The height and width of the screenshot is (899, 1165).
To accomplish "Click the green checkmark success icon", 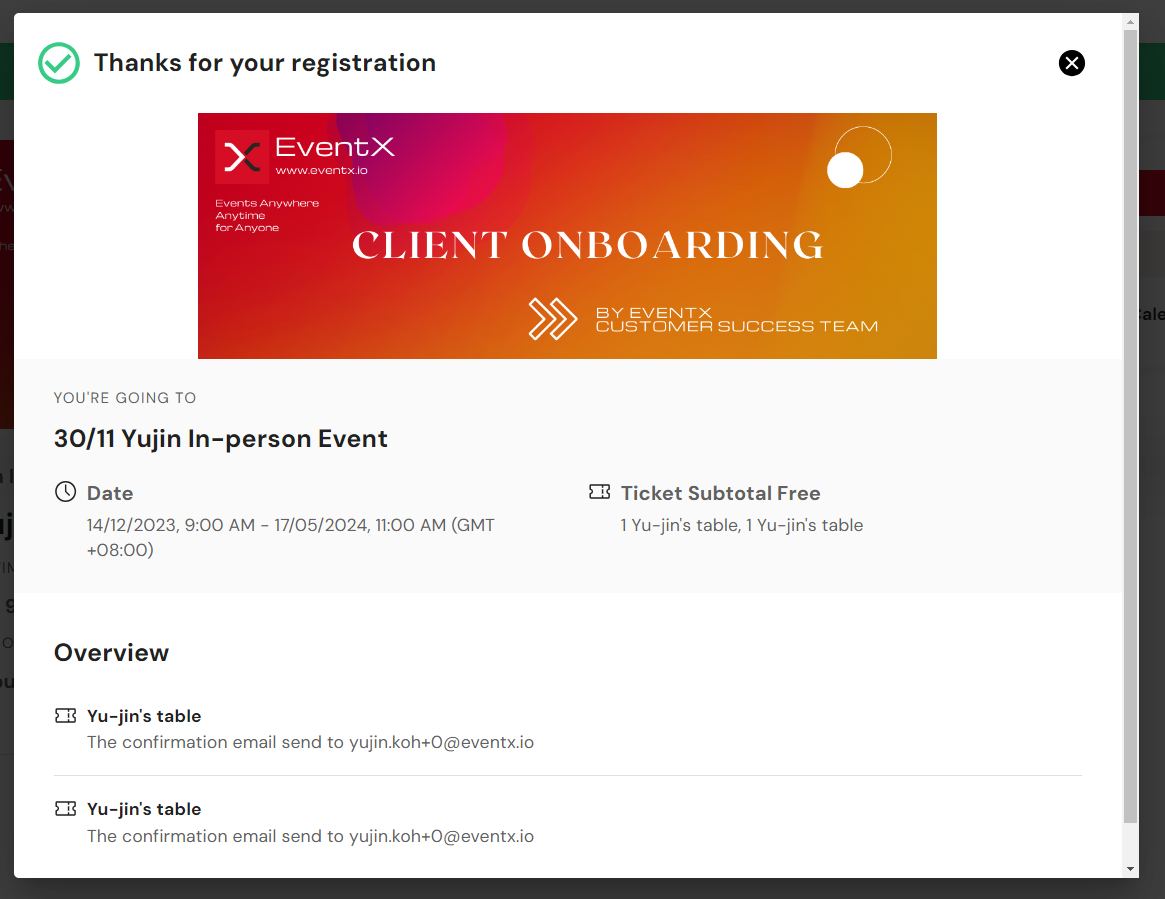I will point(59,63).
